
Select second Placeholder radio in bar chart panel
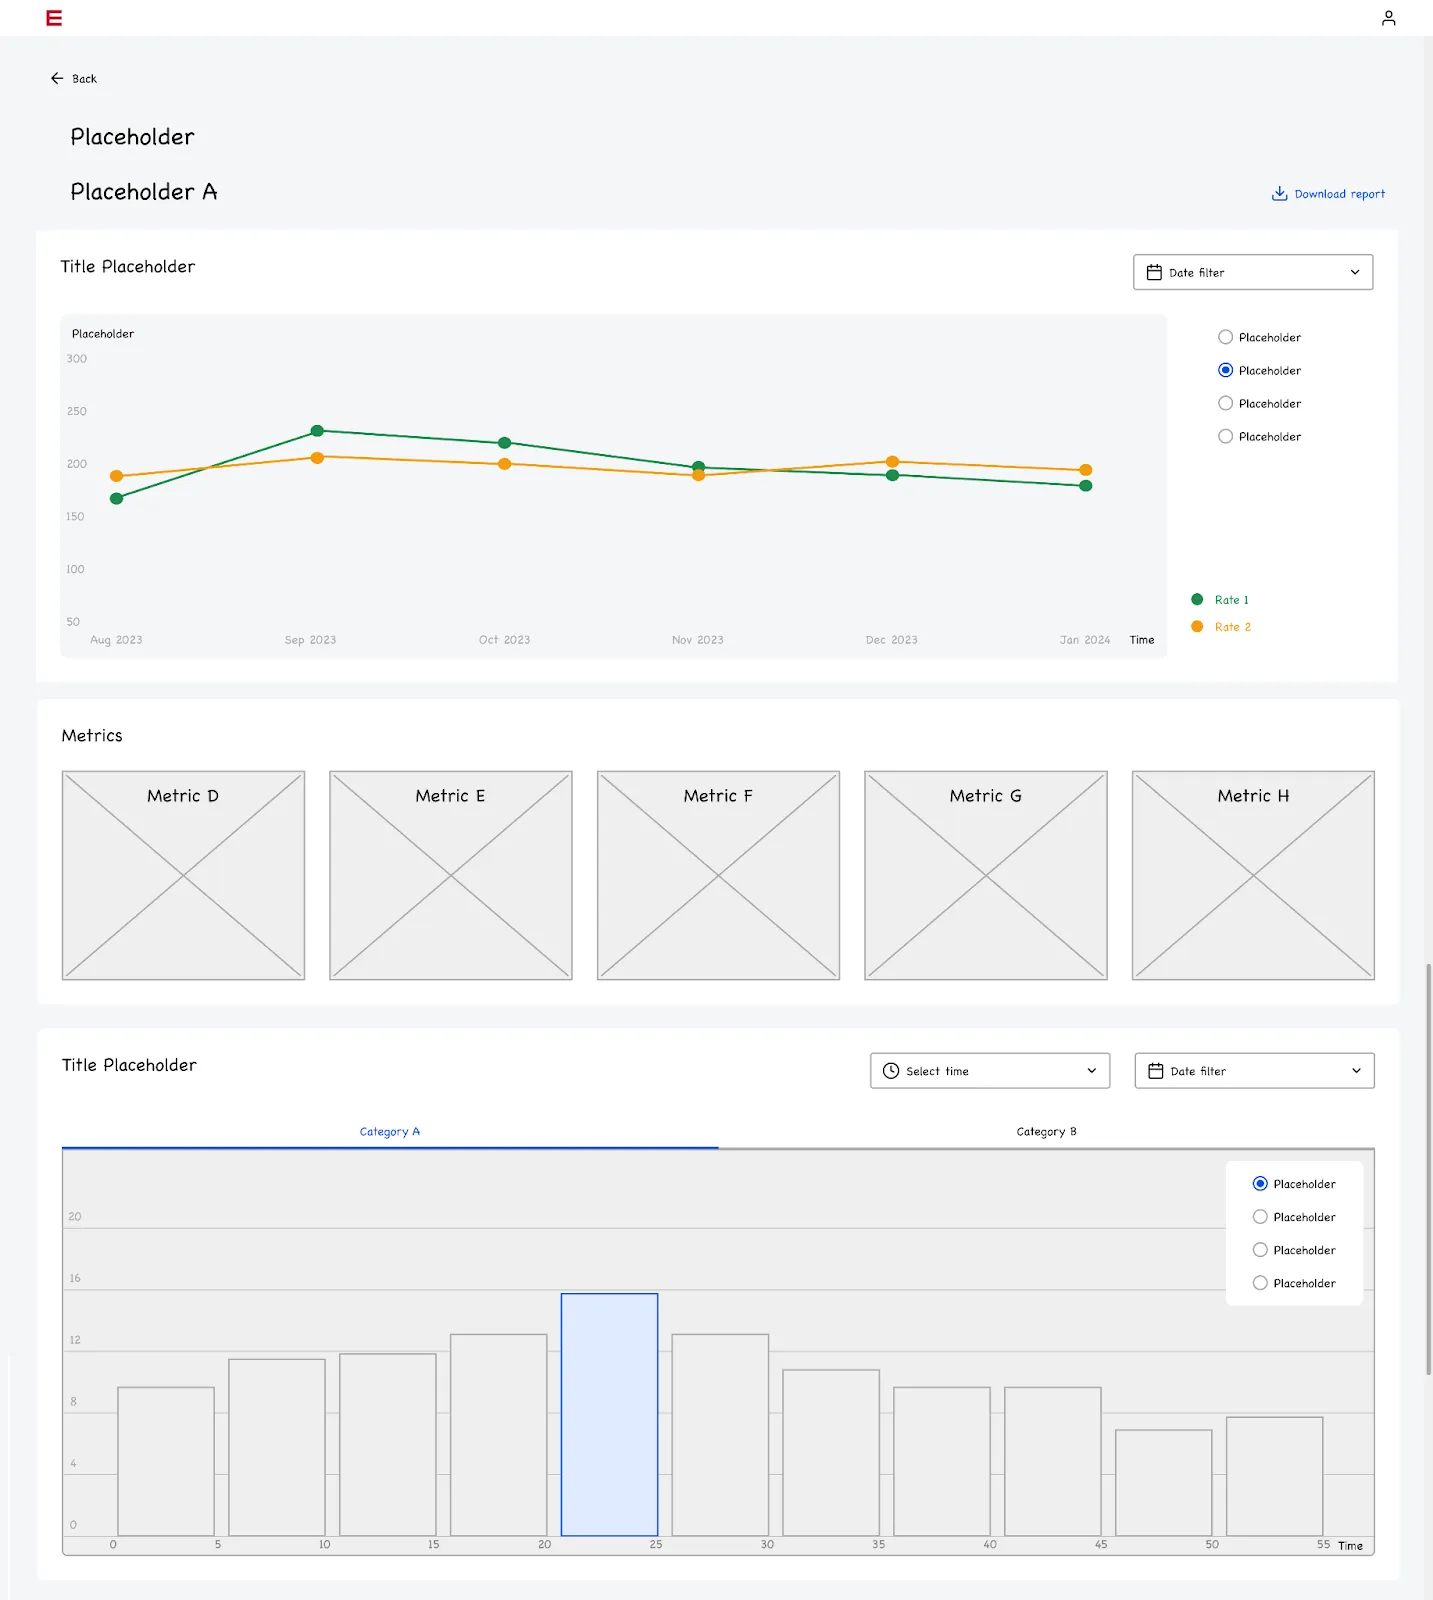(x=1260, y=1217)
